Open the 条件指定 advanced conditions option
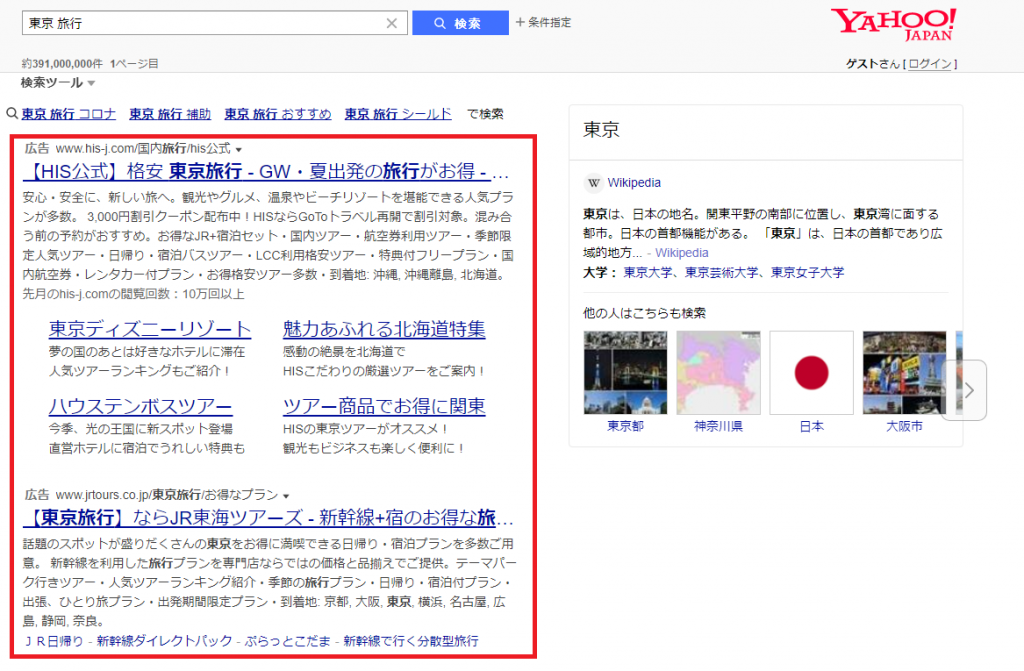 coord(543,22)
